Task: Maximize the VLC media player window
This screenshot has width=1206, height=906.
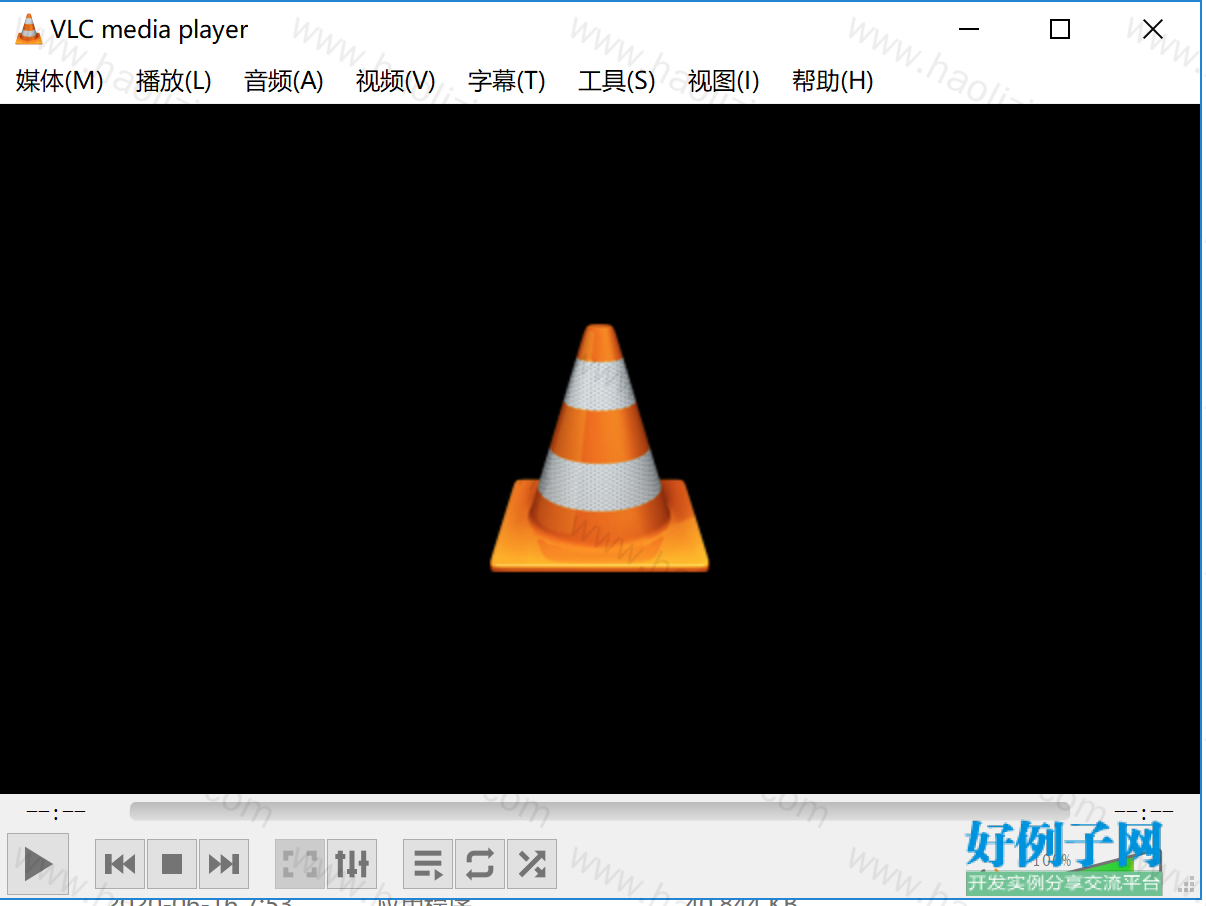Action: coord(1060,30)
